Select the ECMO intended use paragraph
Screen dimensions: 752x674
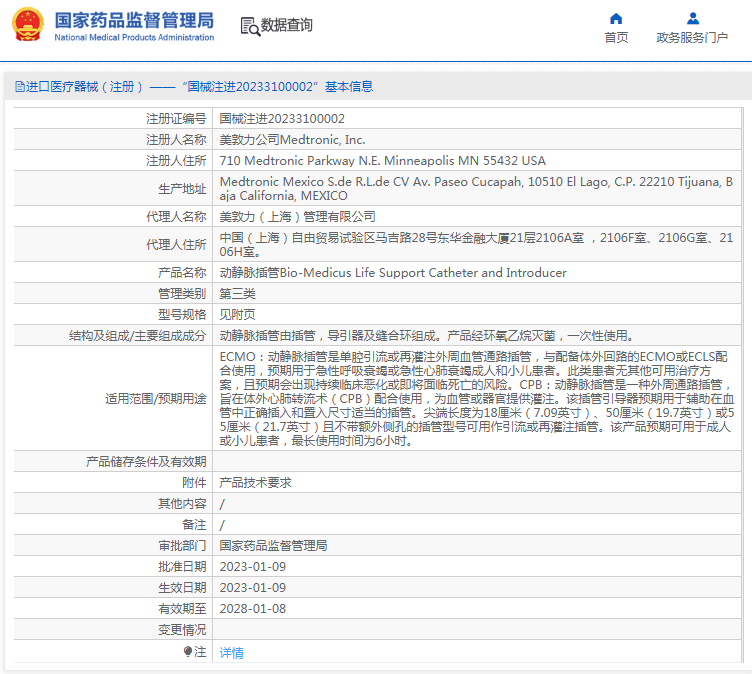point(477,399)
